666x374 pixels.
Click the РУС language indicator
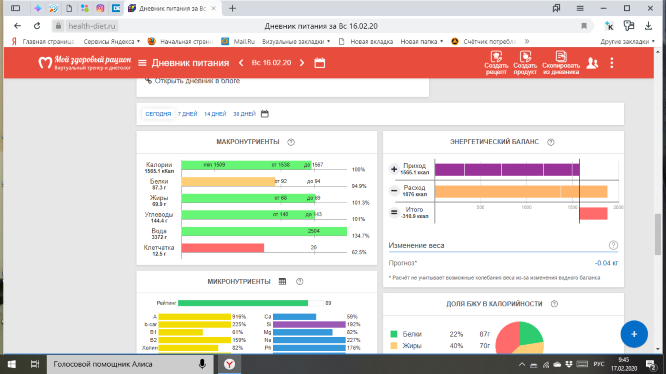[x=599, y=364]
